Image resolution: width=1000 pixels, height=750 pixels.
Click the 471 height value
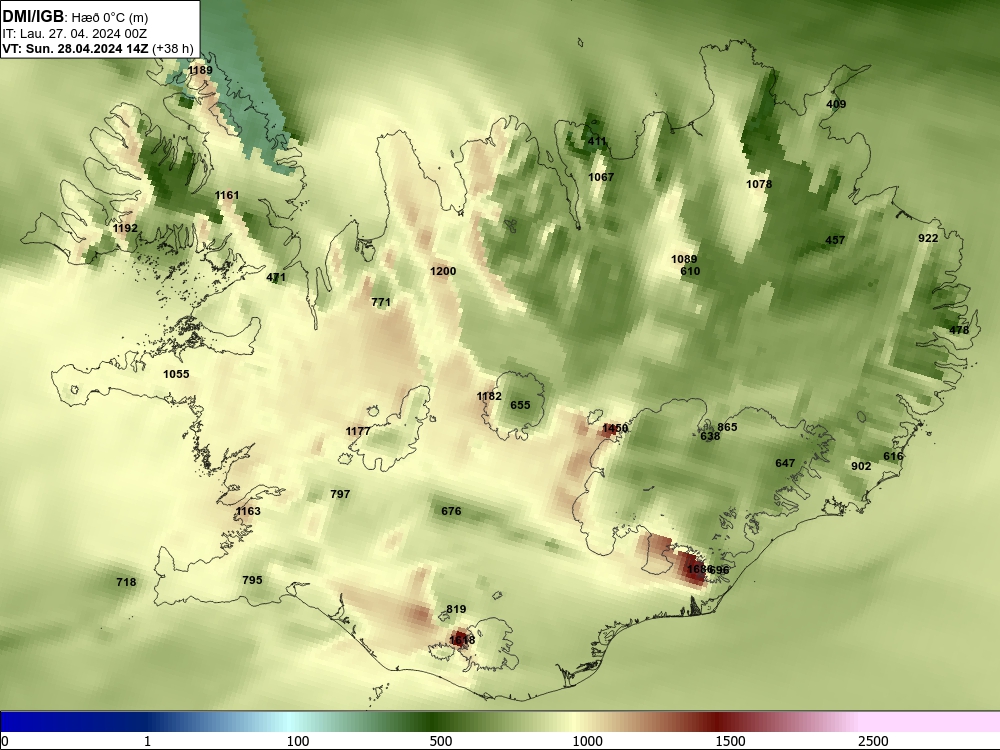(276, 277)
